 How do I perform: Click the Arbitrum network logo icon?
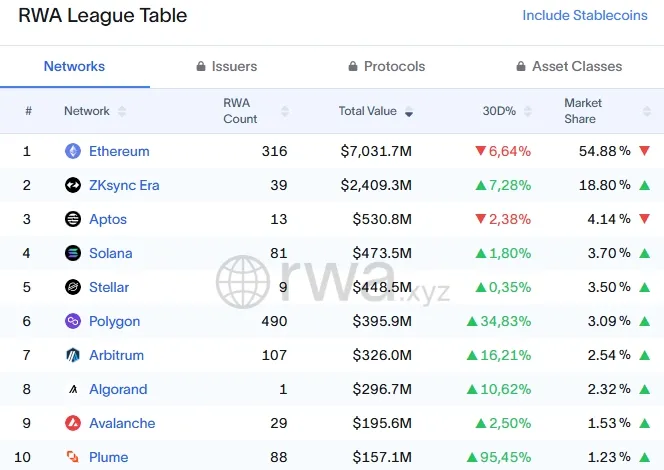(73, 355)
